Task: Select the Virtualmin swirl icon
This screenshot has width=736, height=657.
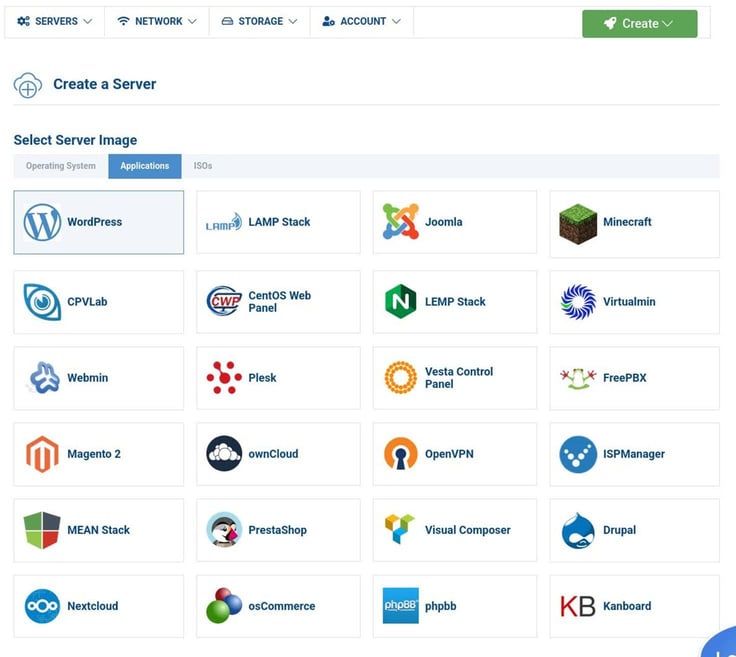Action: (x=578, y=302)
